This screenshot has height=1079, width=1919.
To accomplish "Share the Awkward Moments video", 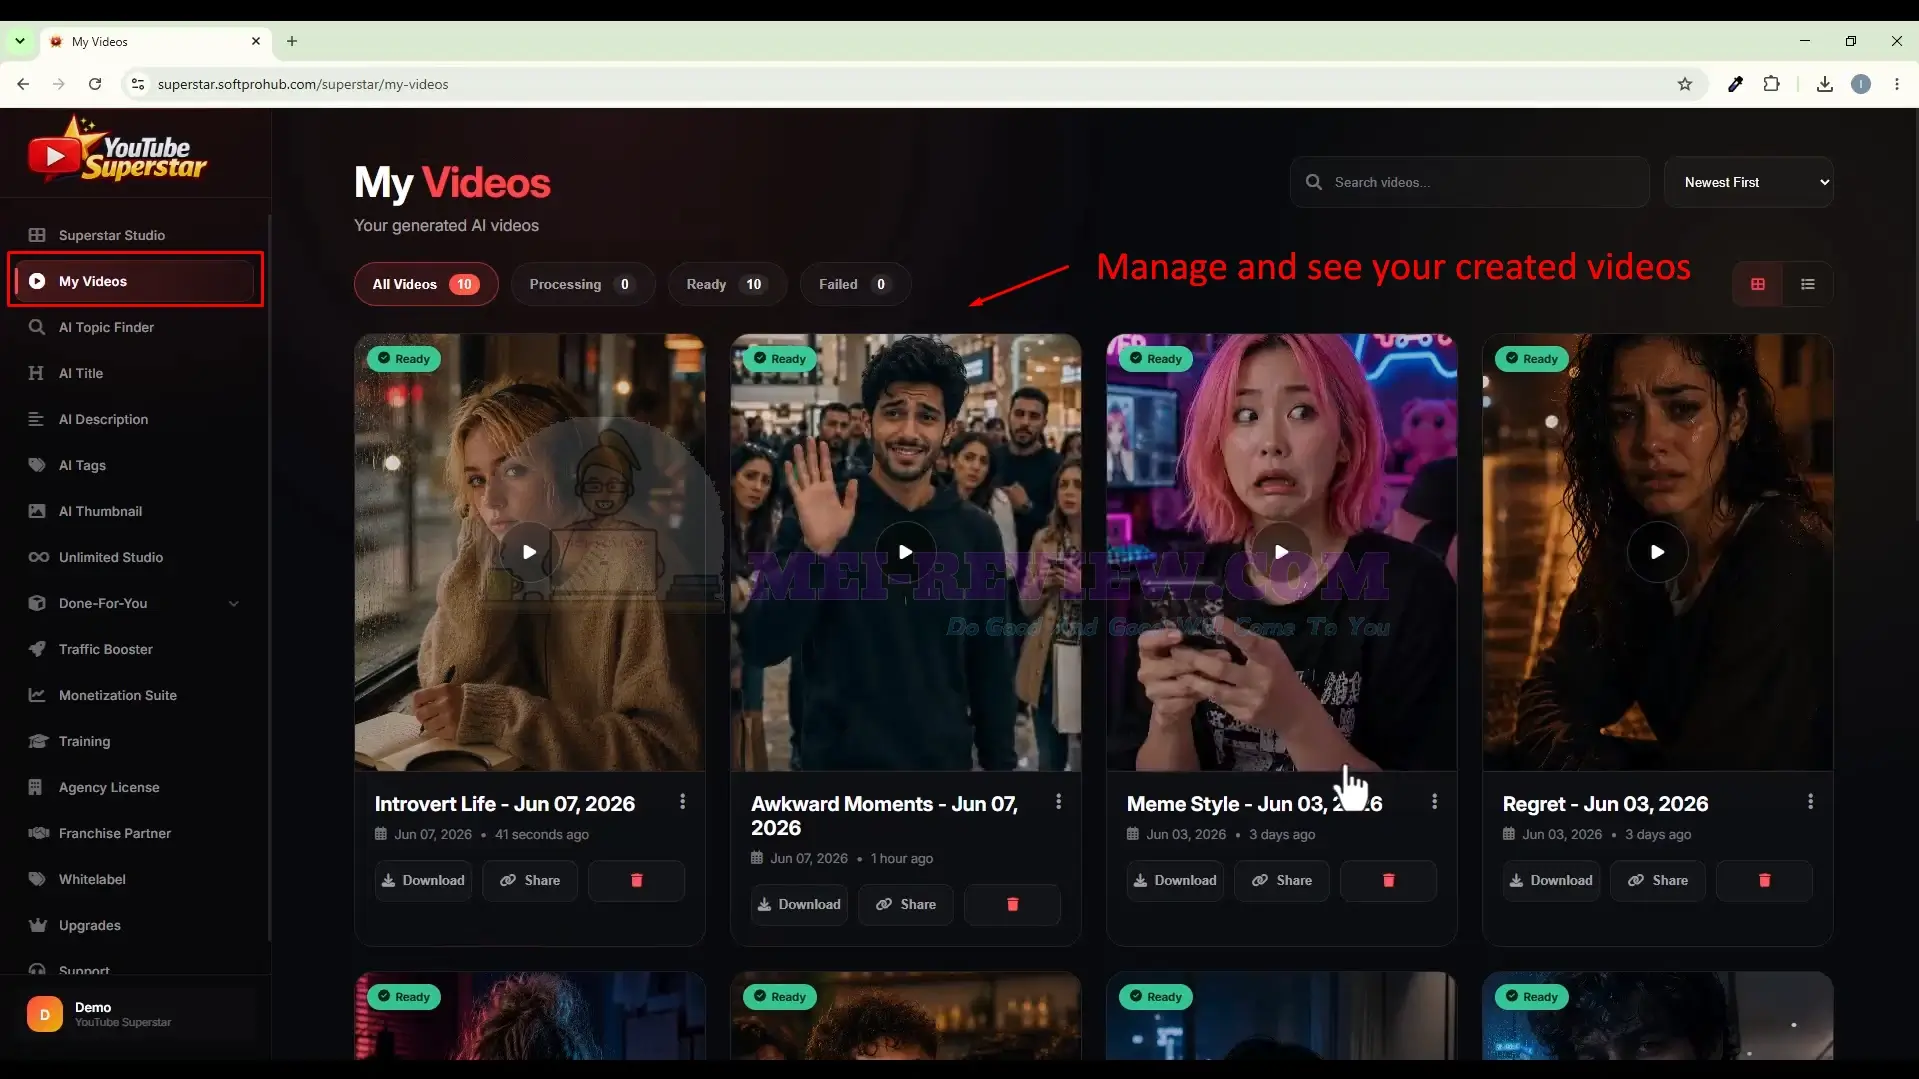I will point(906,904).
